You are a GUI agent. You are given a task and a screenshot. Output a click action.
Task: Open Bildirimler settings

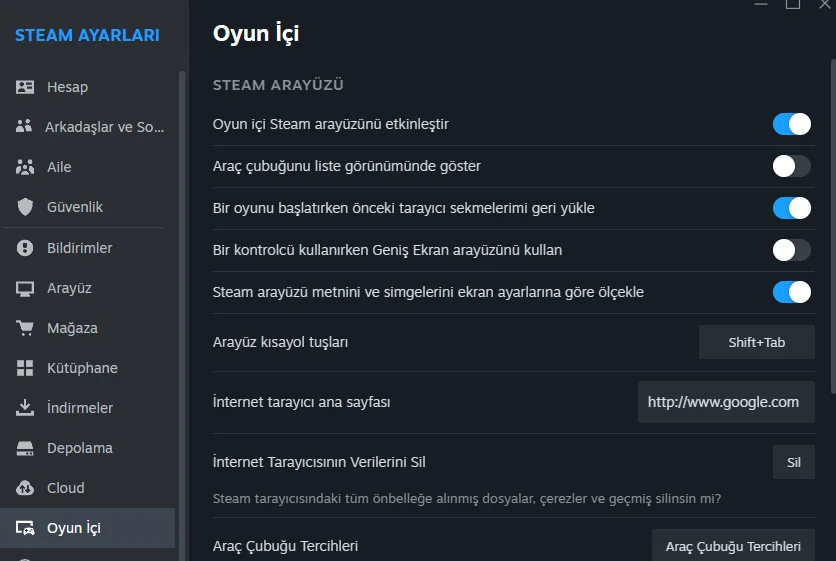point(87,248)
